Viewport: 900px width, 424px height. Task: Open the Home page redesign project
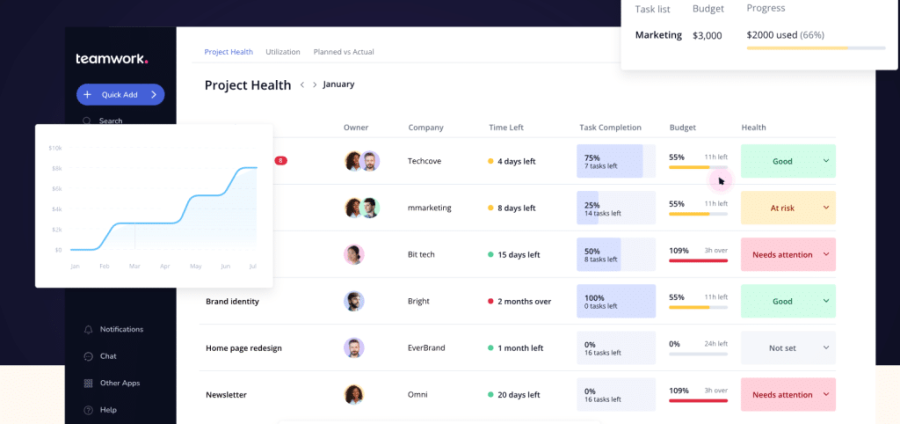click(244, 348)
